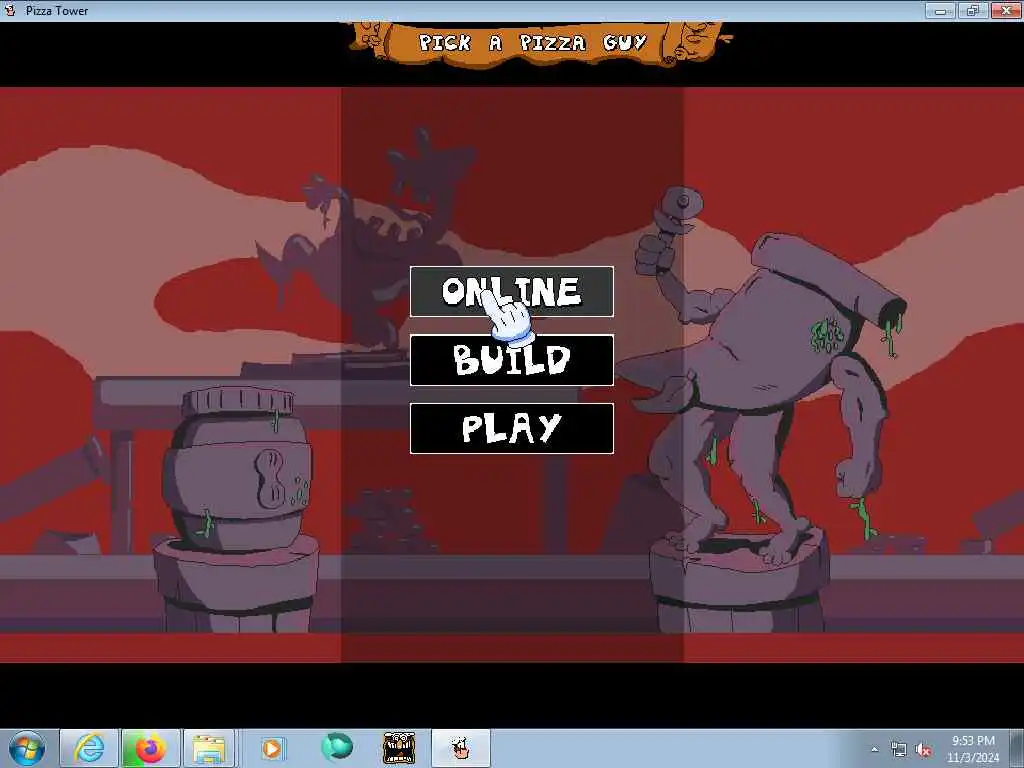The image size is (1024, 768).
Task: Launch Internet Explorer from the taskbar
Action: click(89, 748)
